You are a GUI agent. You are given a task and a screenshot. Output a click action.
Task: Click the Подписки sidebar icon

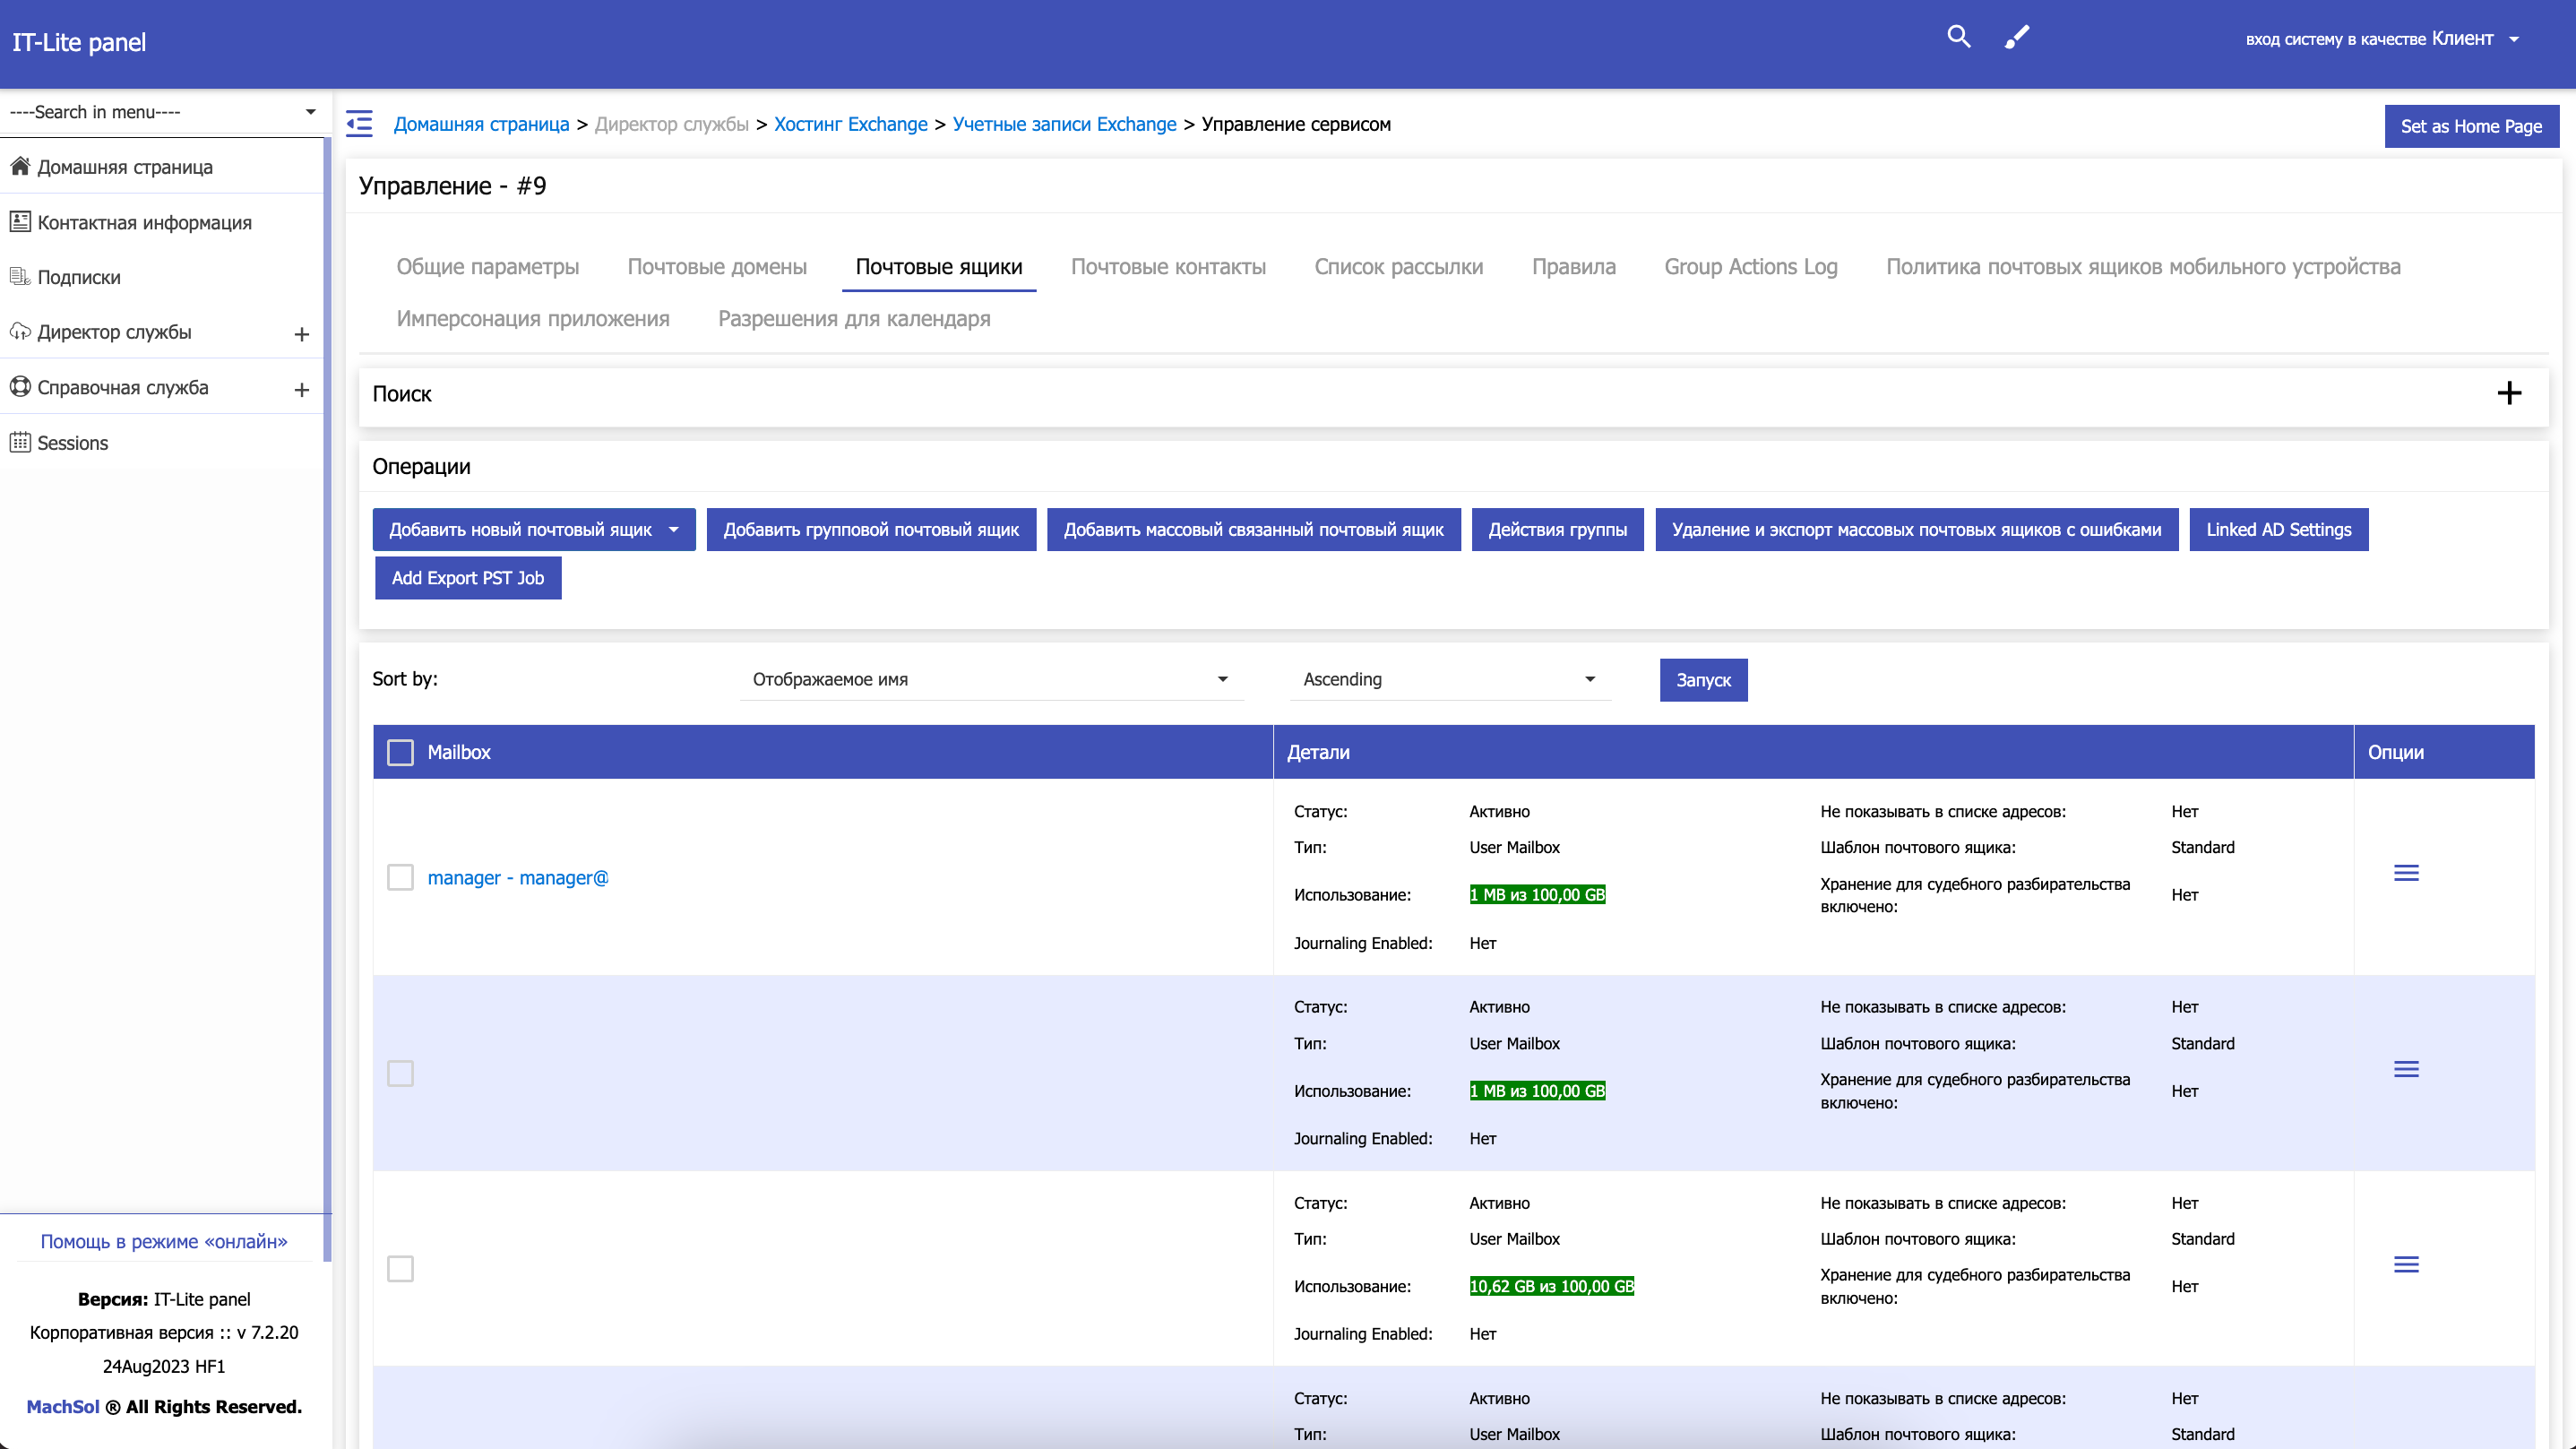20,277
